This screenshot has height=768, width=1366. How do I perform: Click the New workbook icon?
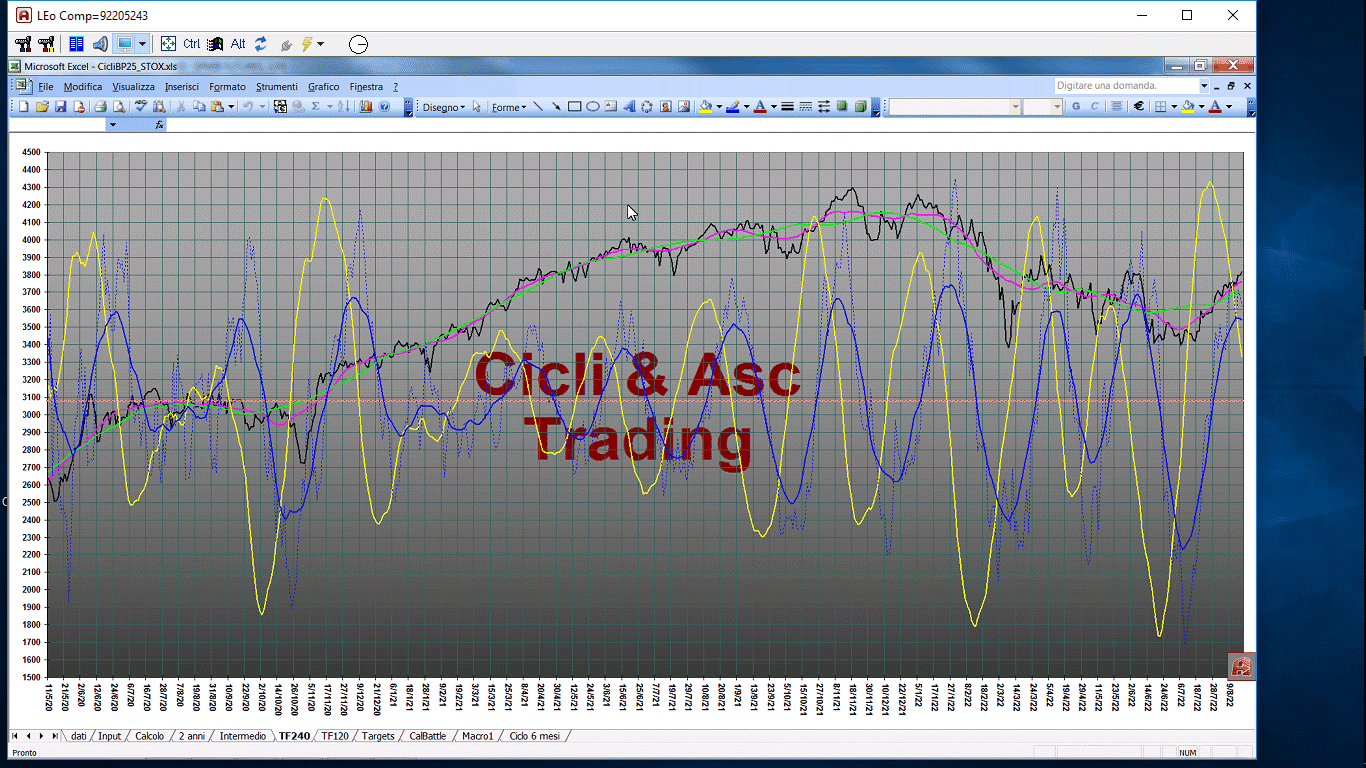coord(24,106)
